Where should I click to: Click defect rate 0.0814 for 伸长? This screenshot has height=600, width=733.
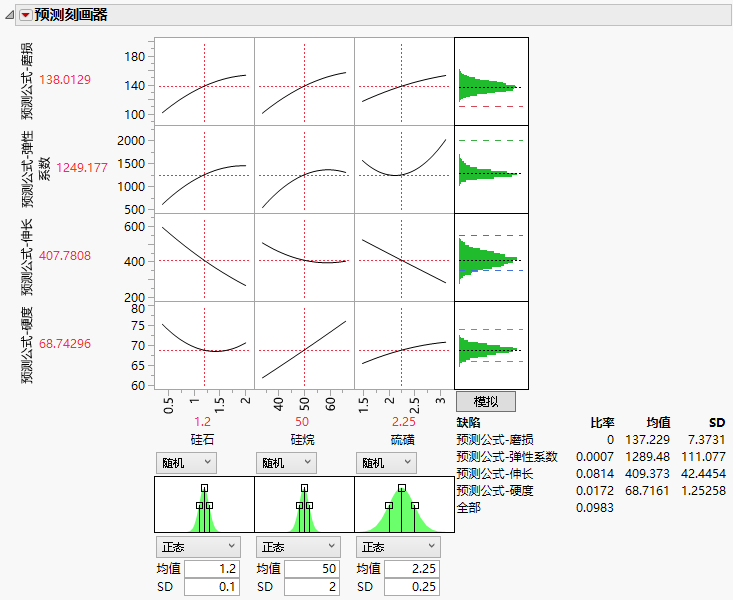[x=595, y=474]
